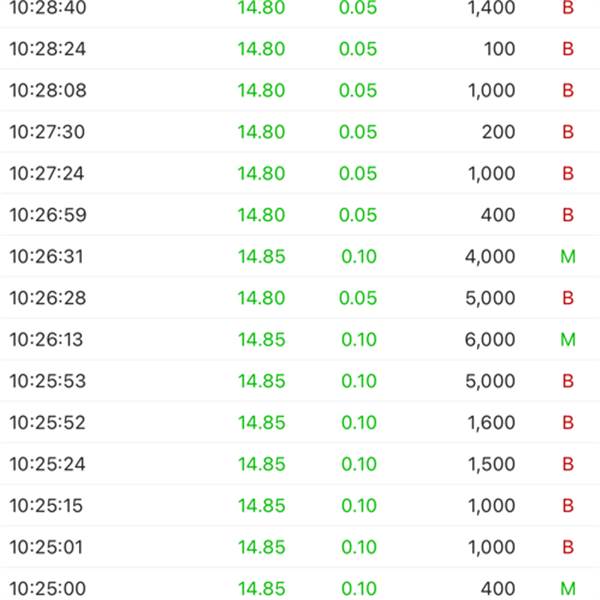This screenshot has height=600, width=600.
Task: Tap the 10:28:08 trade entry
Action: [x=300, y=90]
